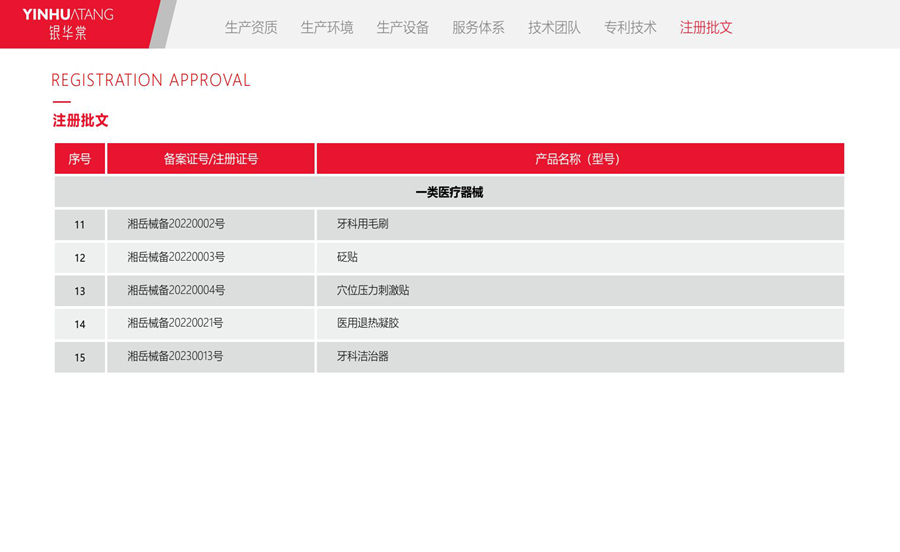
Task: Click registration number 湘岳械备20220021号
Action: tap(176, 323)
